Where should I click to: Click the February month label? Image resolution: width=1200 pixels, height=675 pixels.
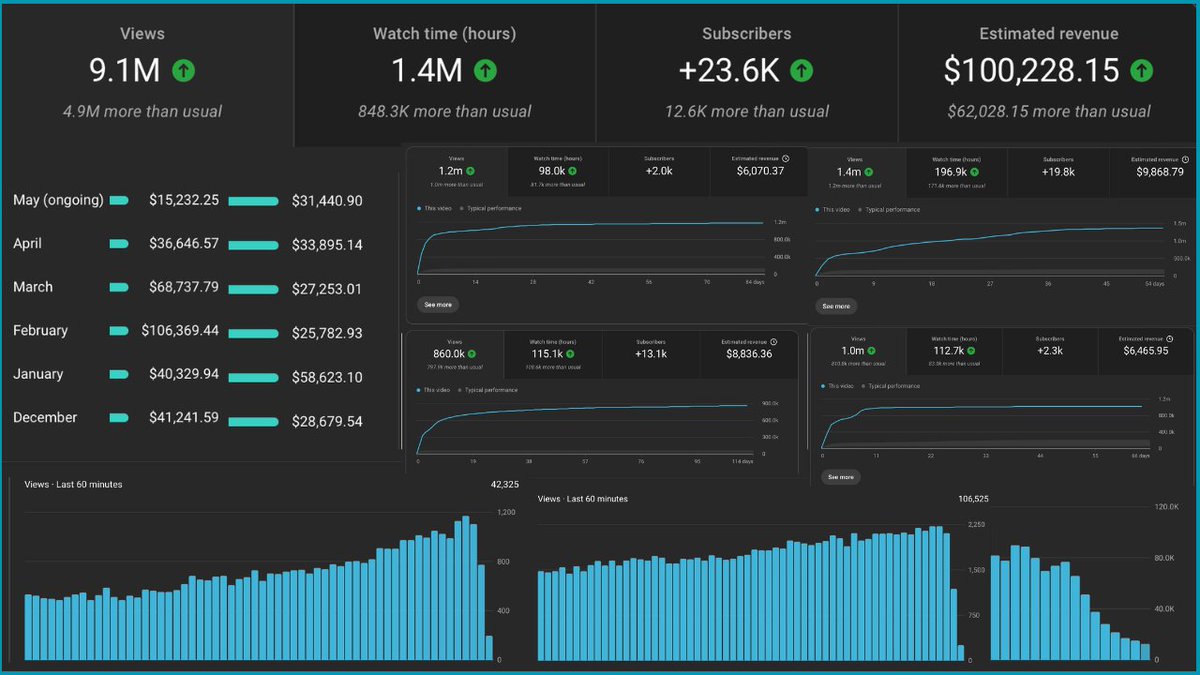pos(41,330)
